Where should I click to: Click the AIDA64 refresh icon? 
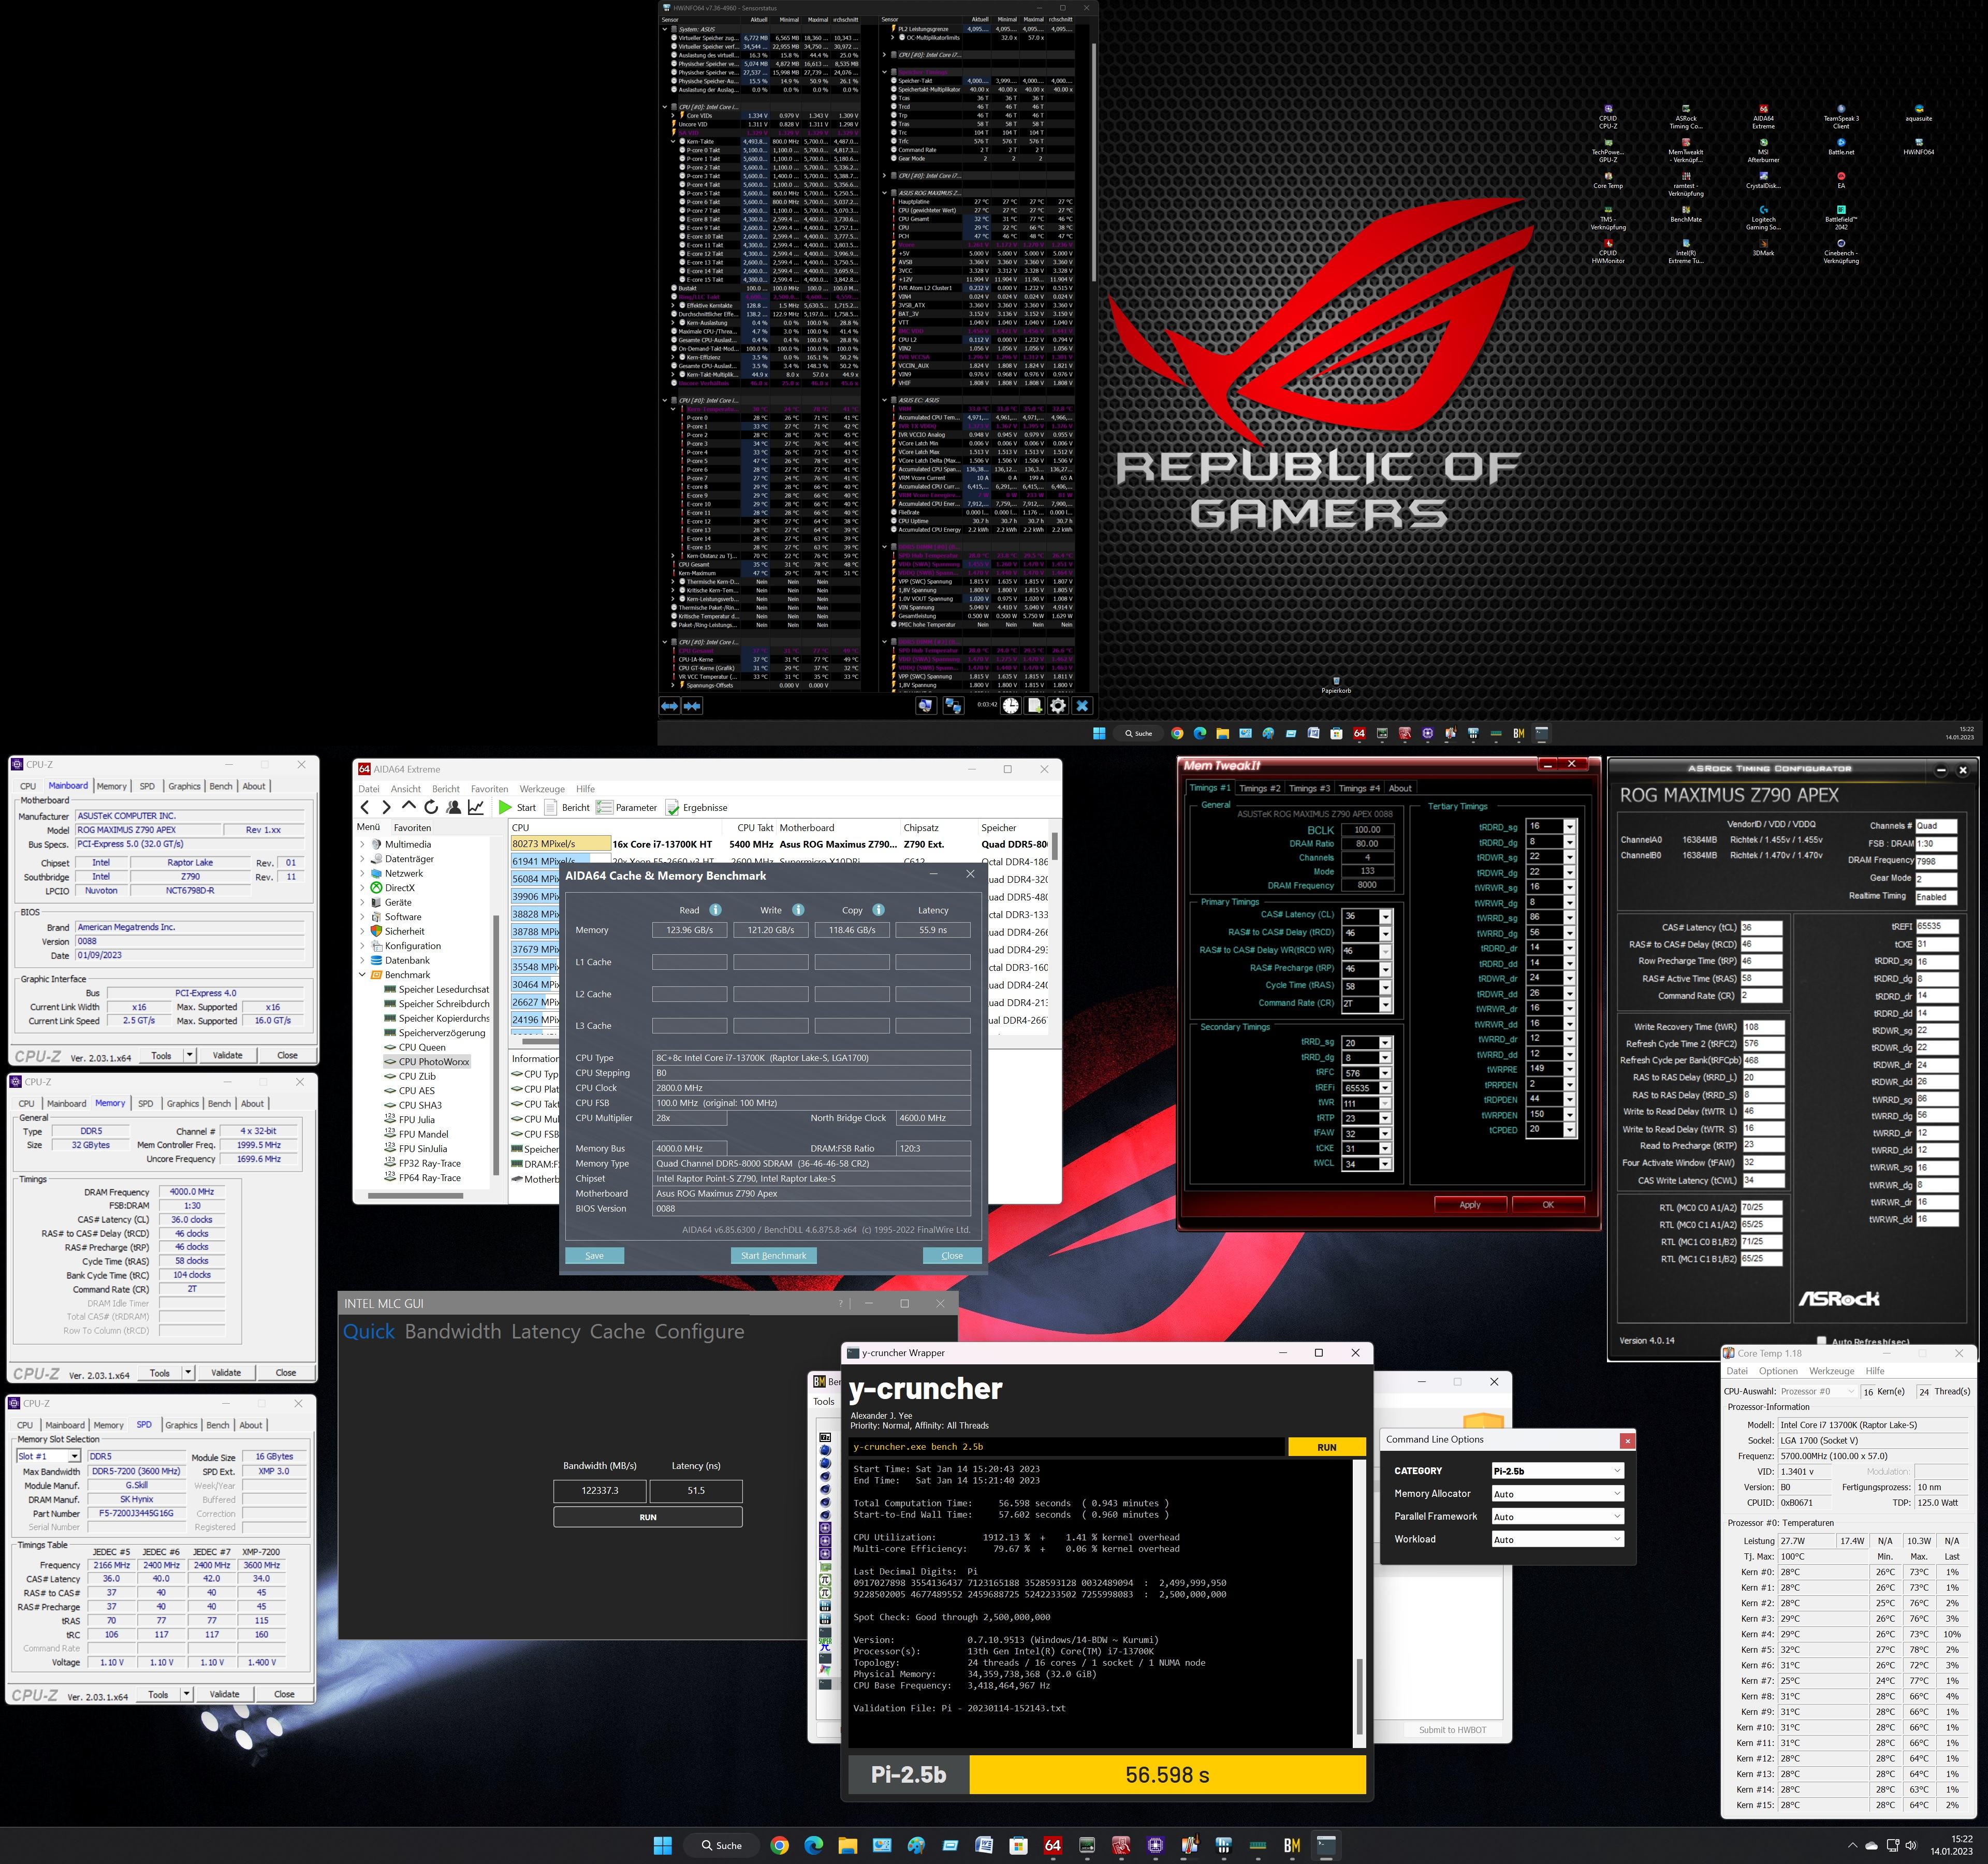431,807
